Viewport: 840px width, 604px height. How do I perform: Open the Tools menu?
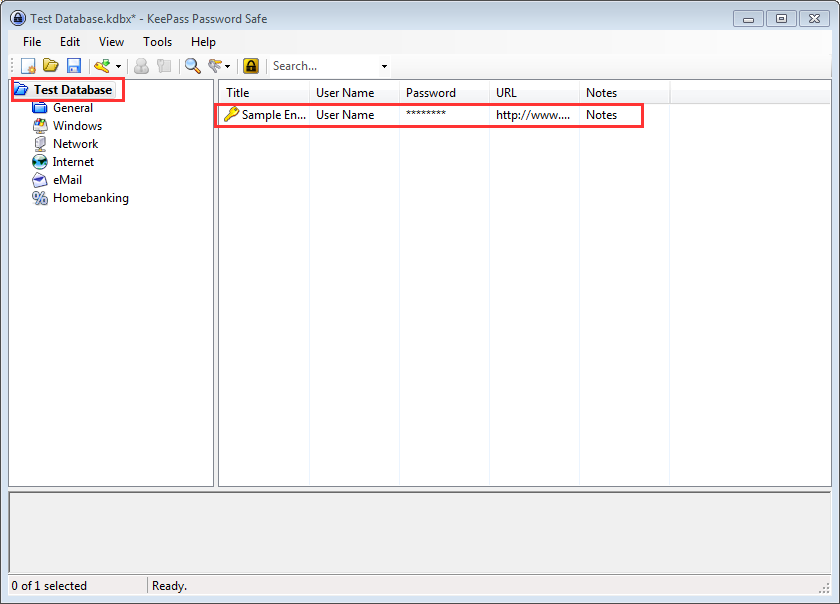point(158,42)
